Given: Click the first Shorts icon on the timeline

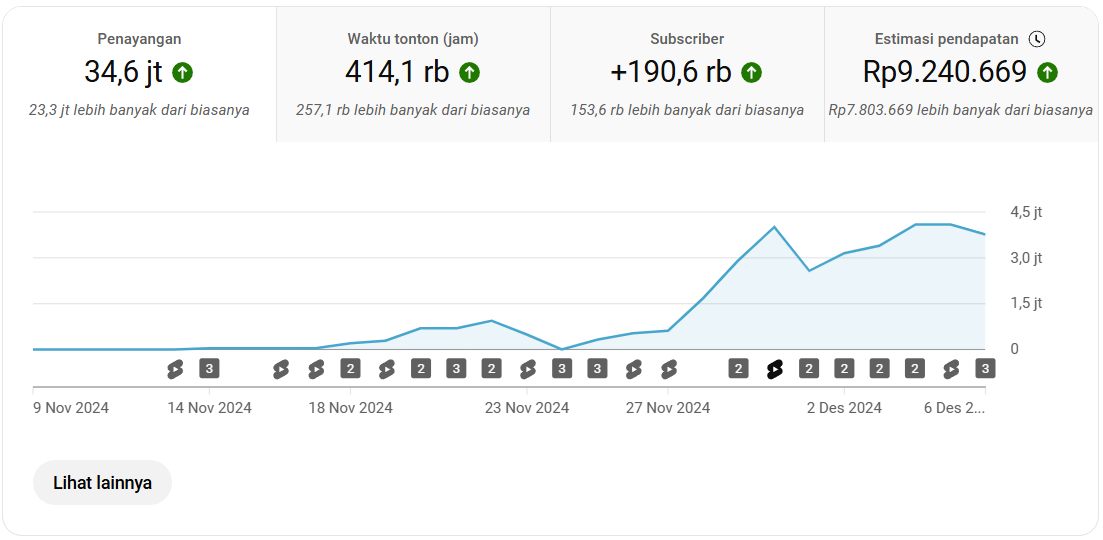Looking at the screenshot, I should tap(175, 369).
